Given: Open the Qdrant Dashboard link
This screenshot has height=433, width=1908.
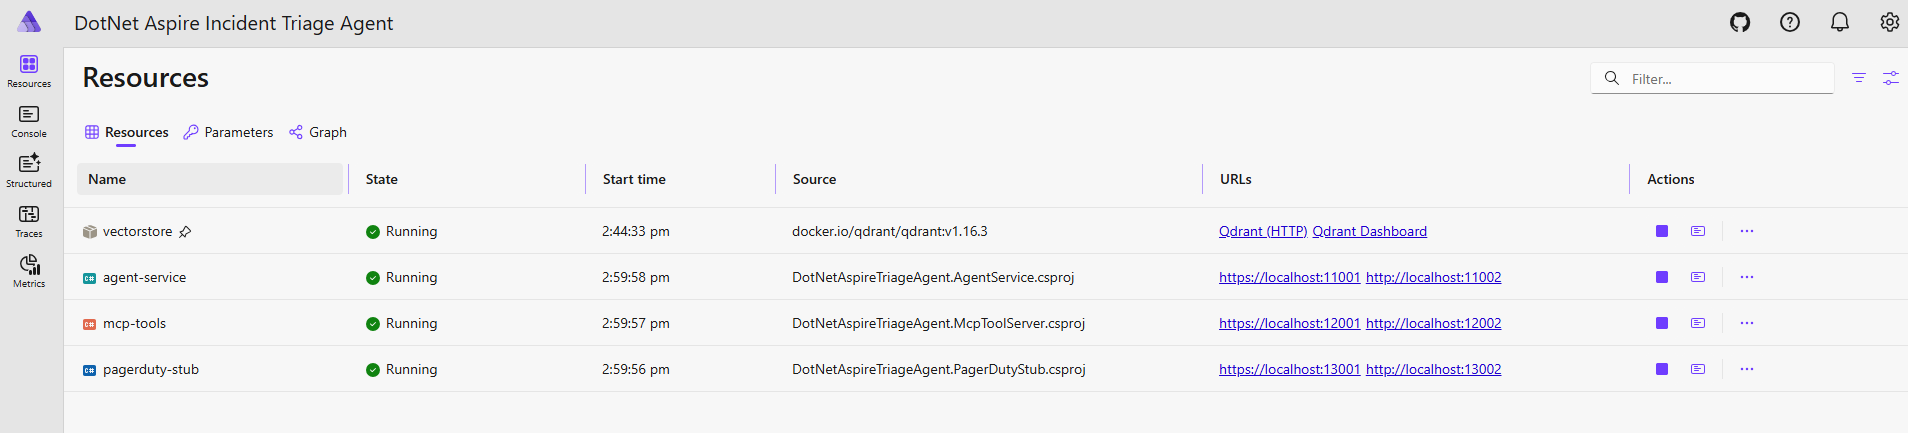Looking at the screenshot, I should pos(1369,231).
